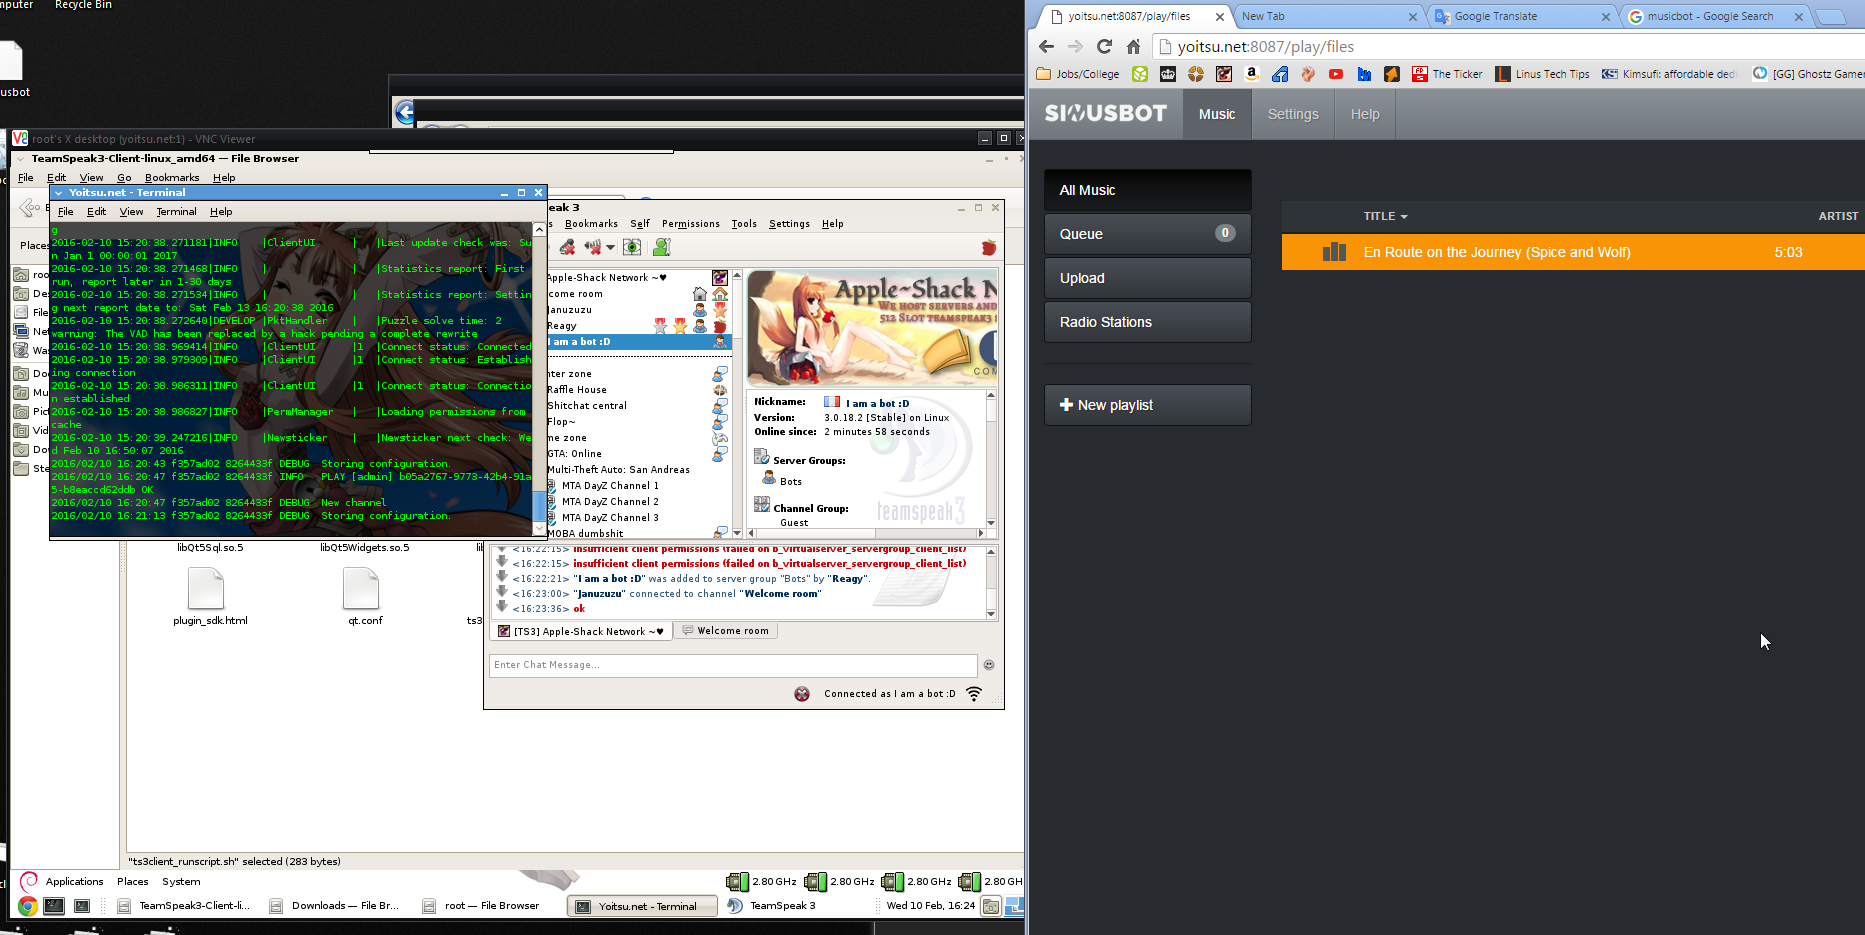Click the Raffle House channel icon
This screenshot has width=1865, height=935.
720,390
